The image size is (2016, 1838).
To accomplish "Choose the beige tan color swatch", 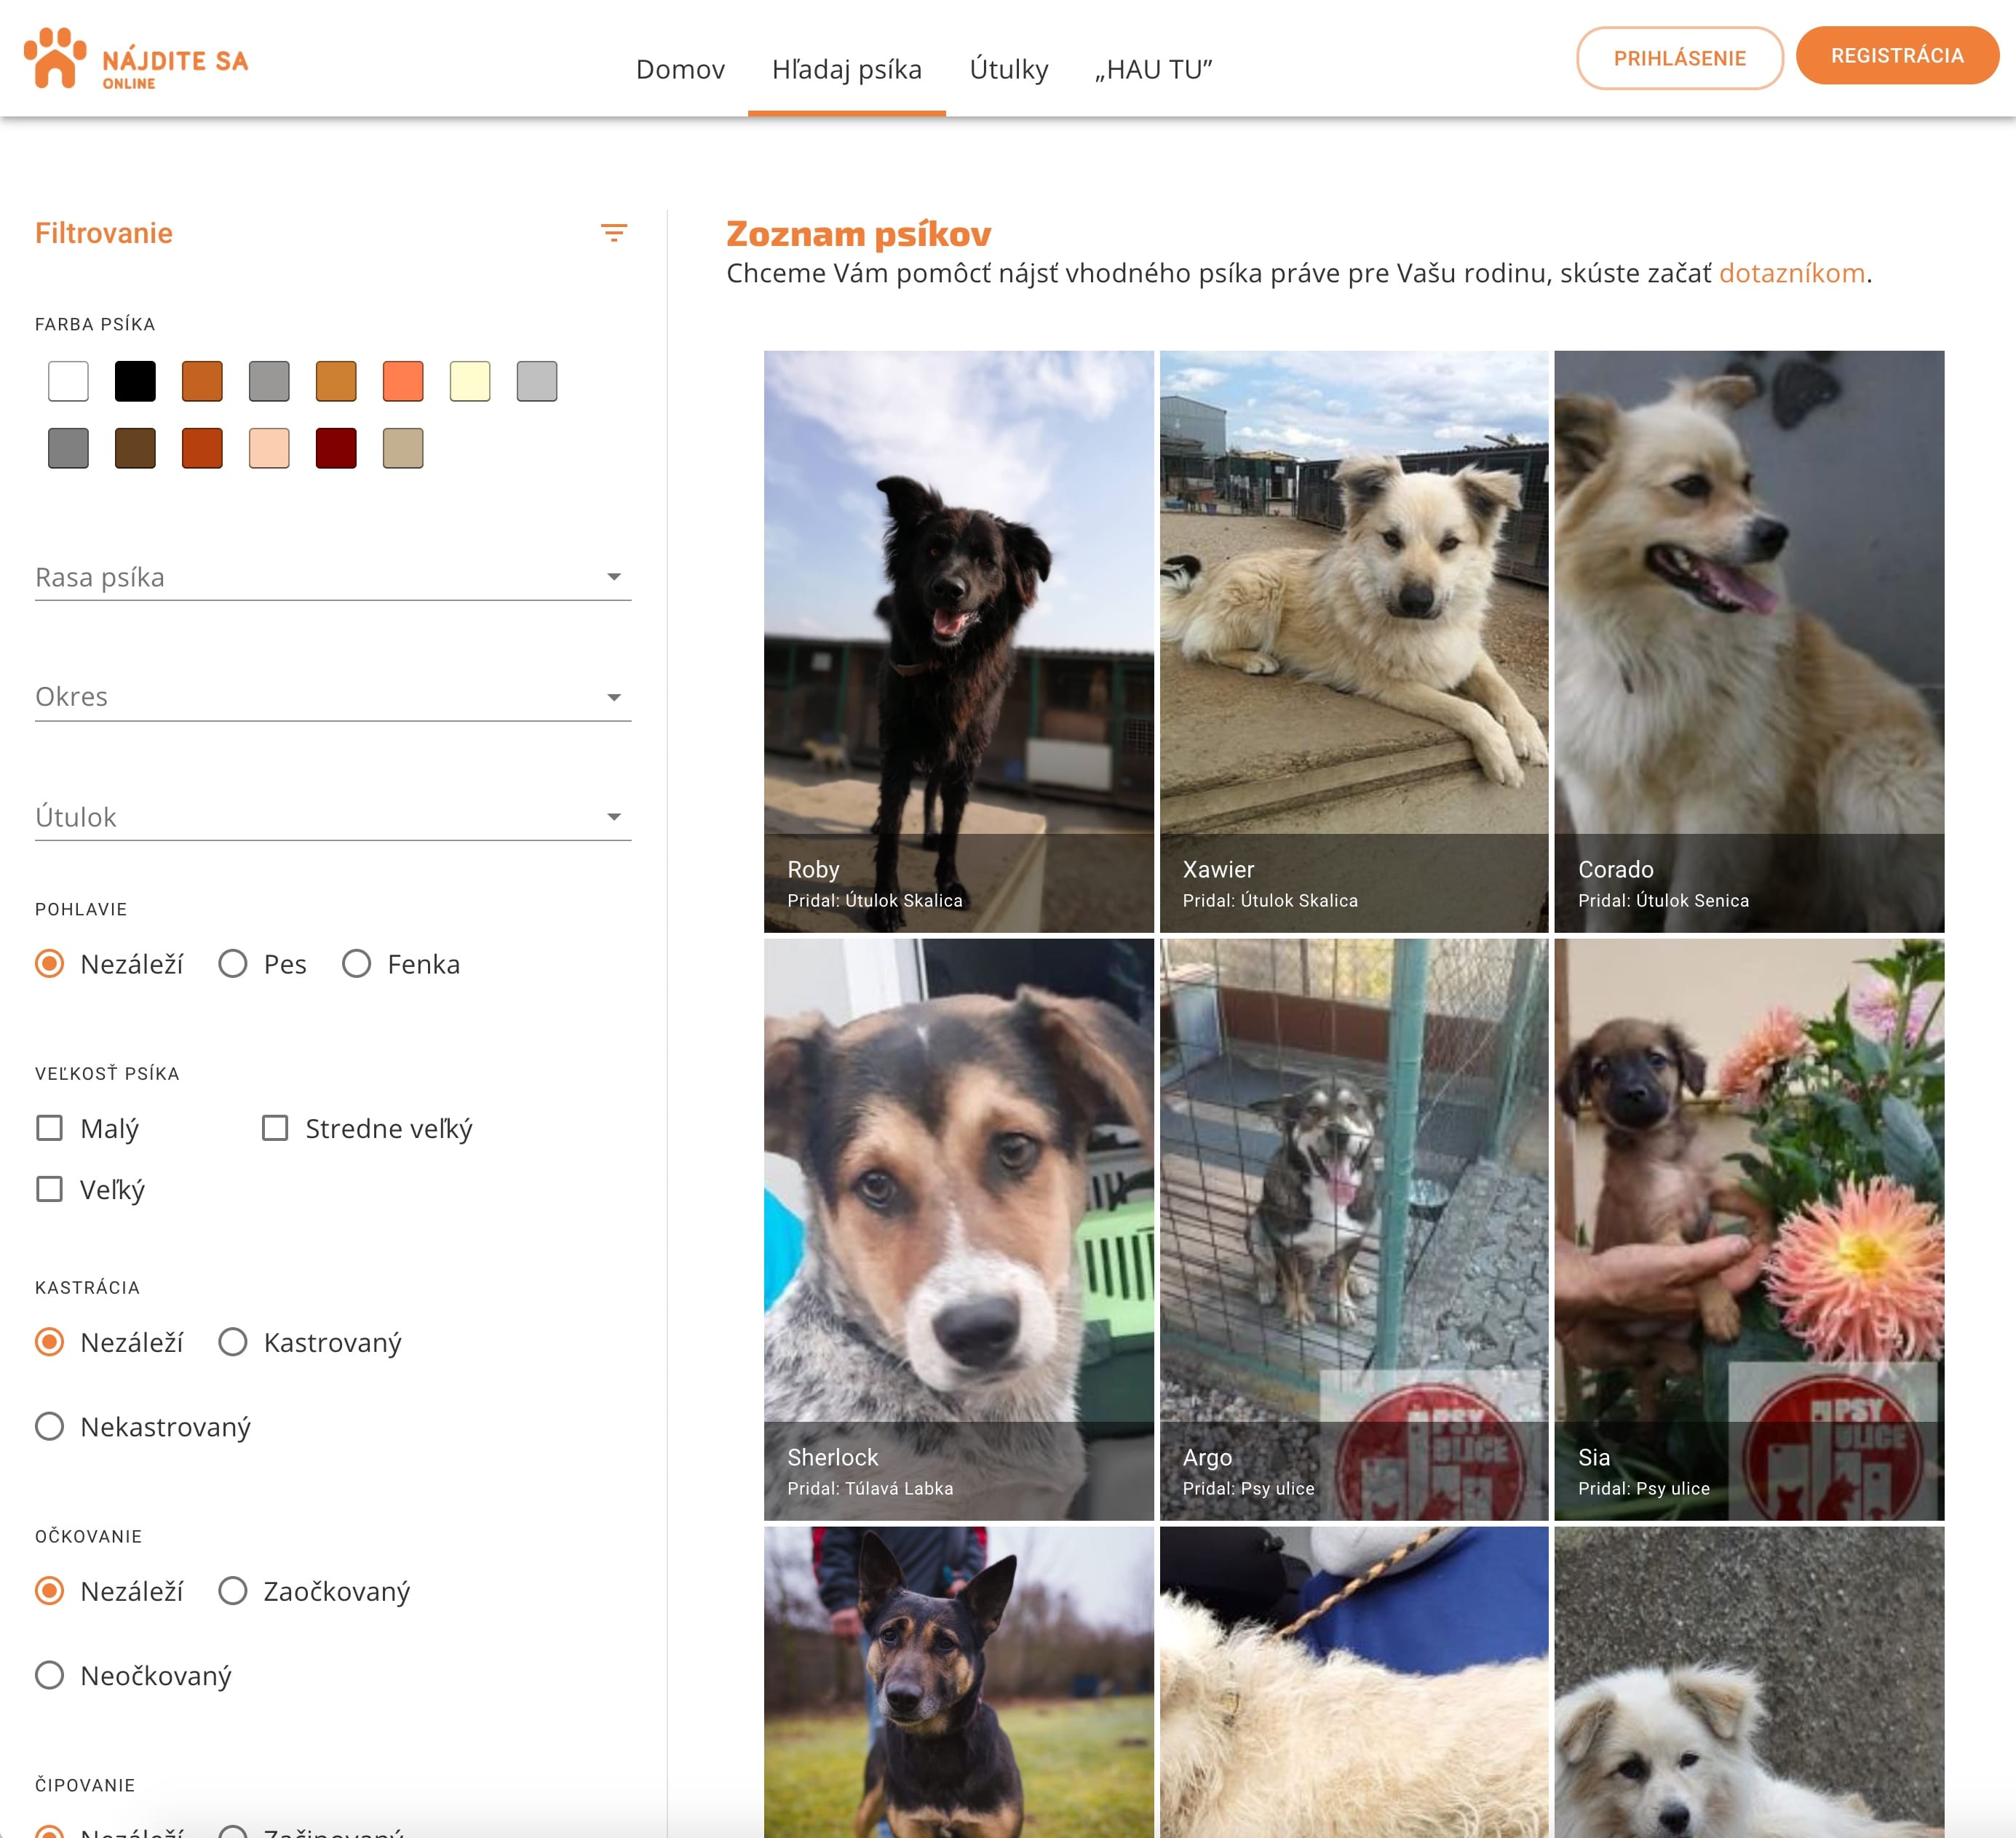I will 403,448.
